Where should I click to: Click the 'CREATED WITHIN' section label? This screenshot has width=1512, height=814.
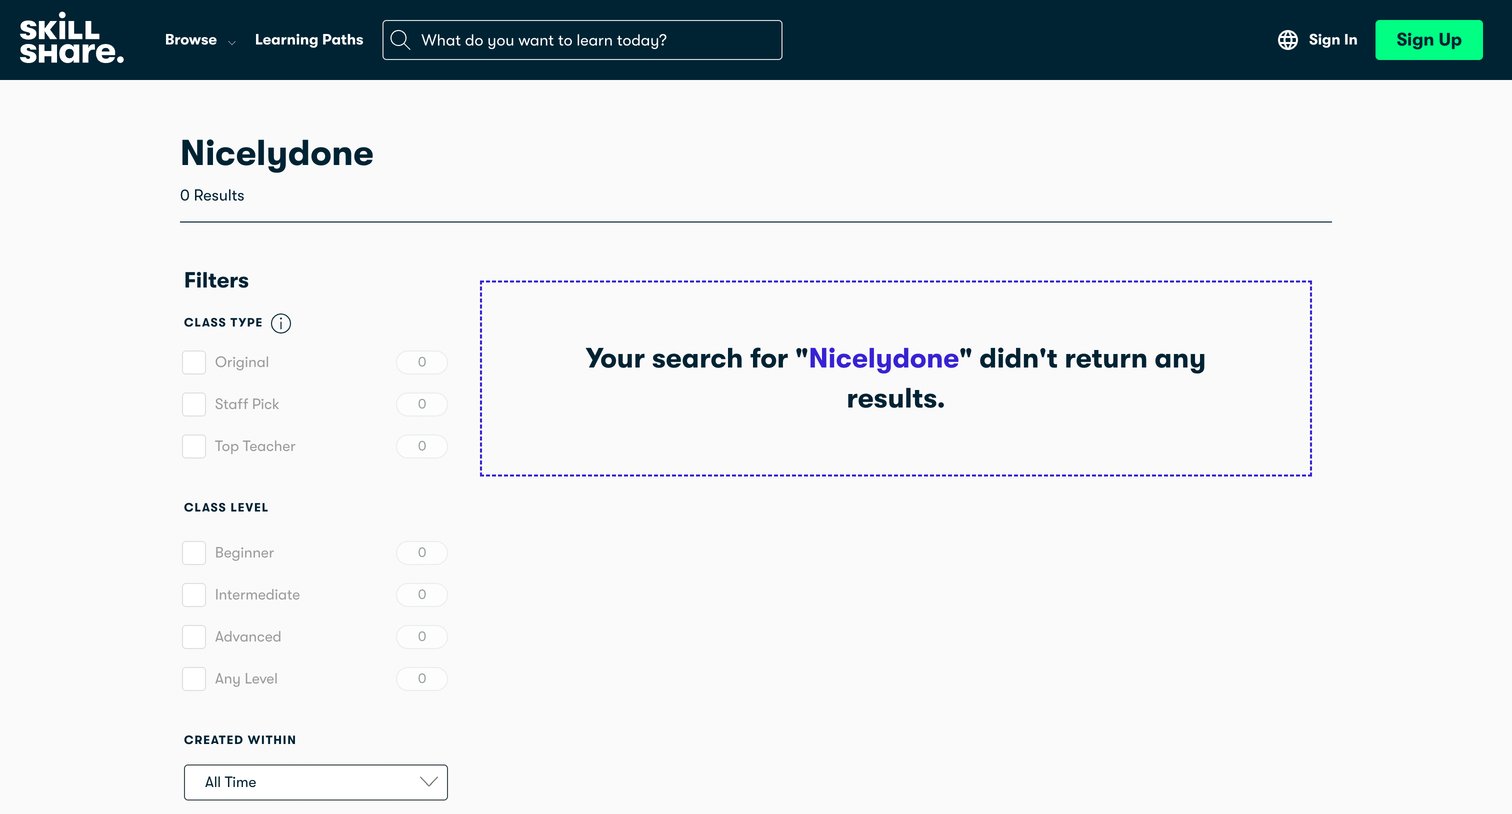240,740
